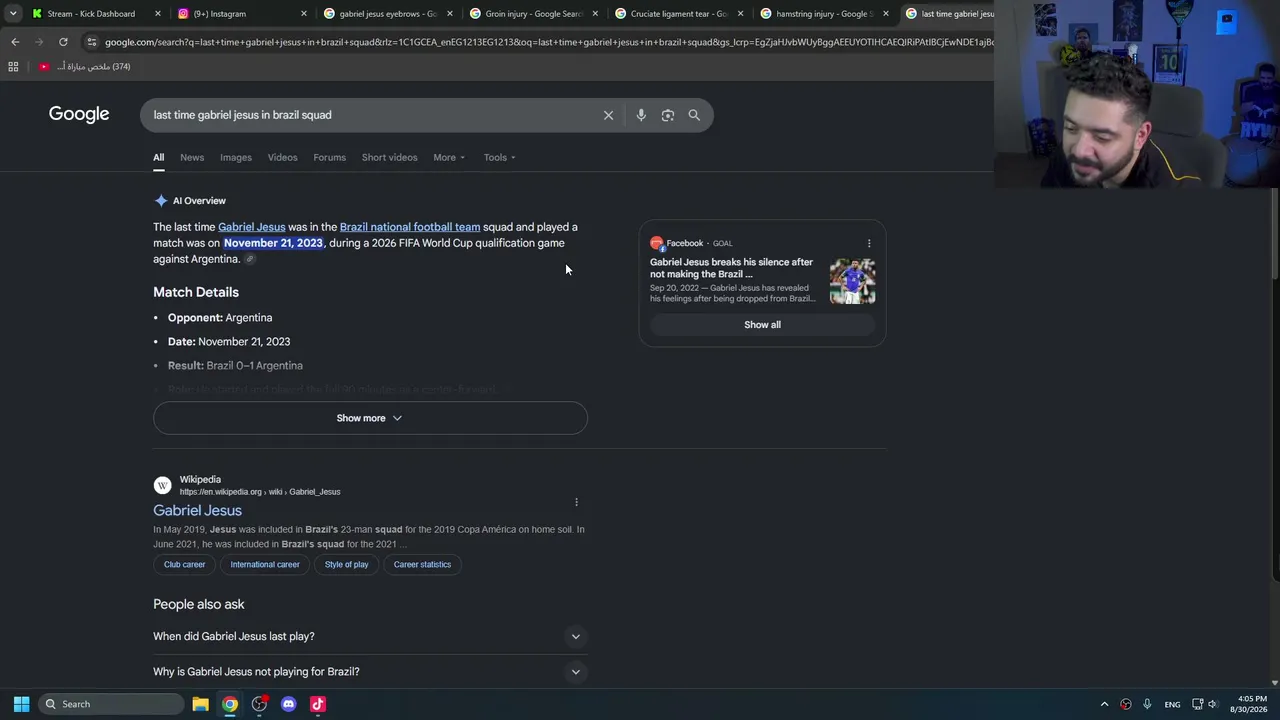This screenshot has width=1280, height=720.
Task: Click the red antivirus icon in the system tray
Action: (1126, 704)
